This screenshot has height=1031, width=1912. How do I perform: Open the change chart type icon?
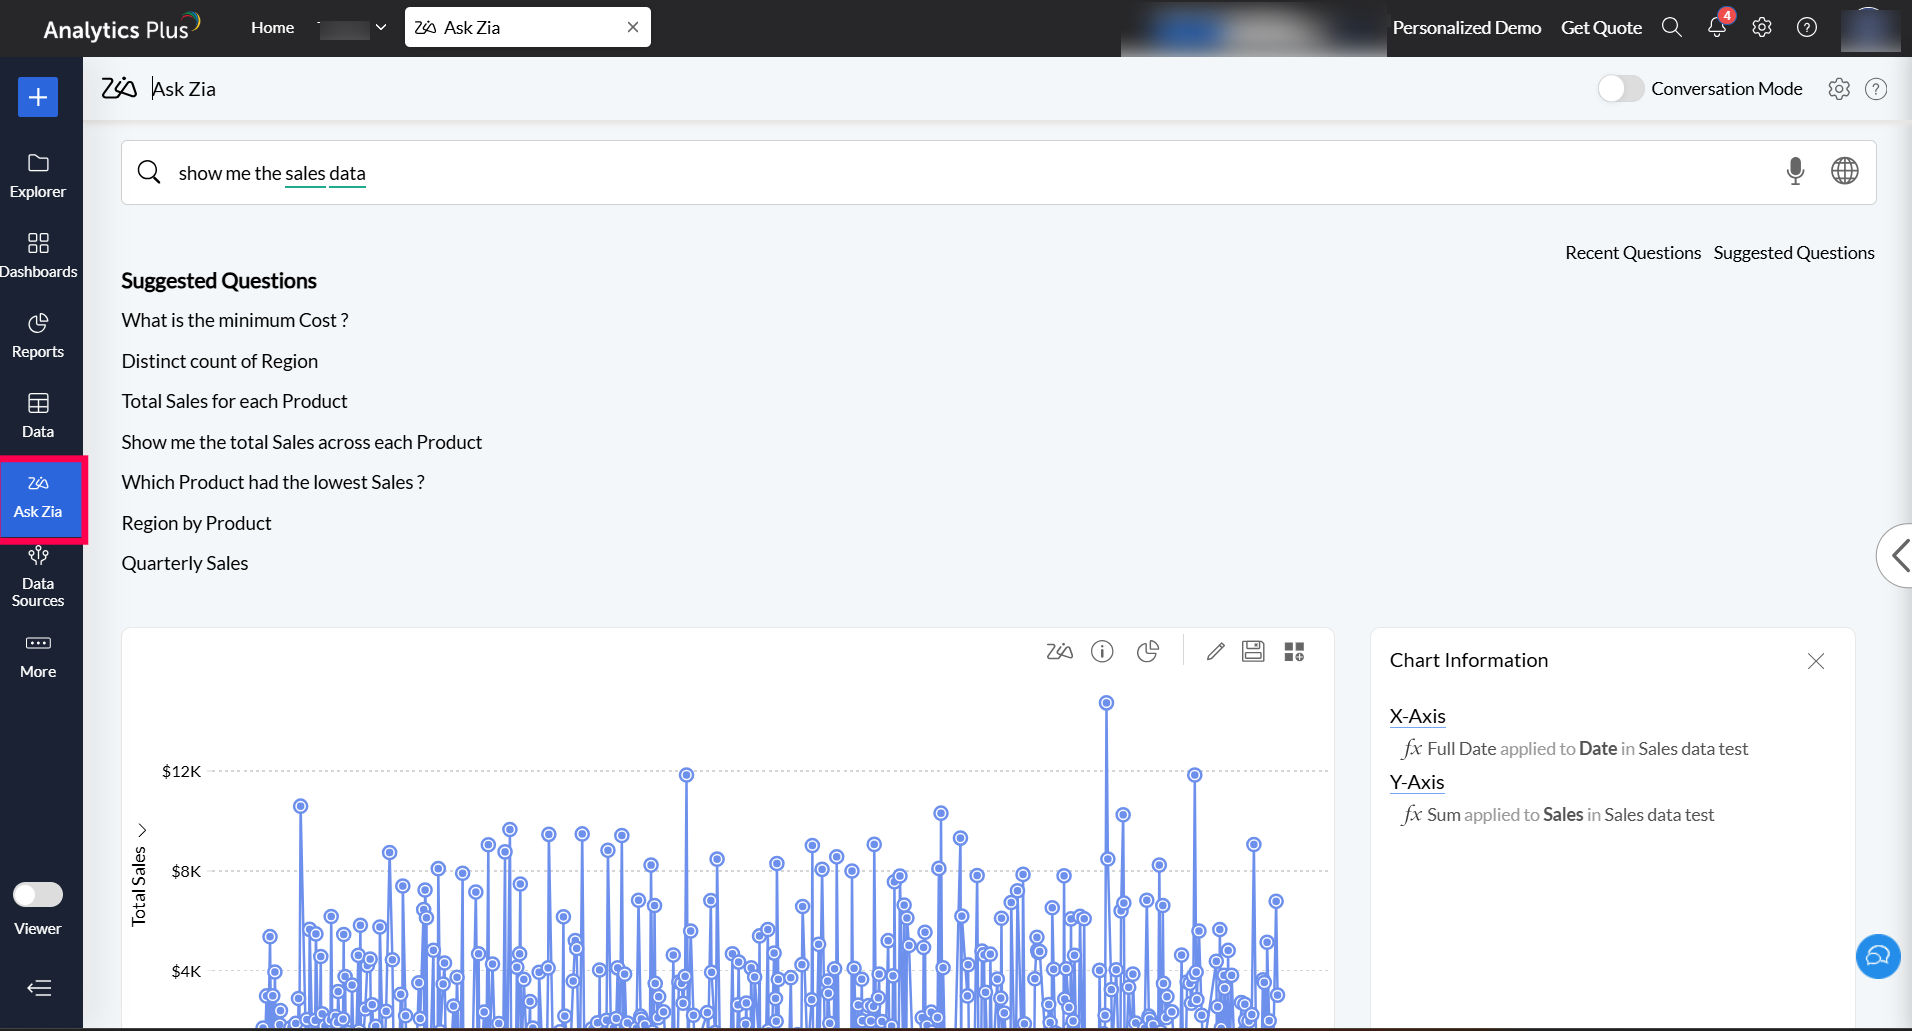[1148, 652]
